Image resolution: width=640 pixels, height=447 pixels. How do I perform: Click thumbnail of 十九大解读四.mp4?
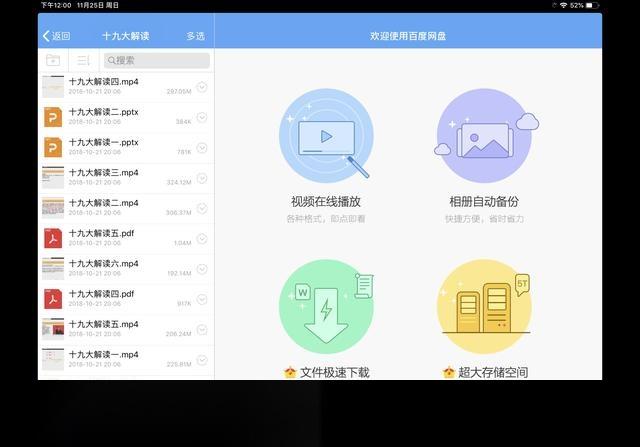coord(53,87)
